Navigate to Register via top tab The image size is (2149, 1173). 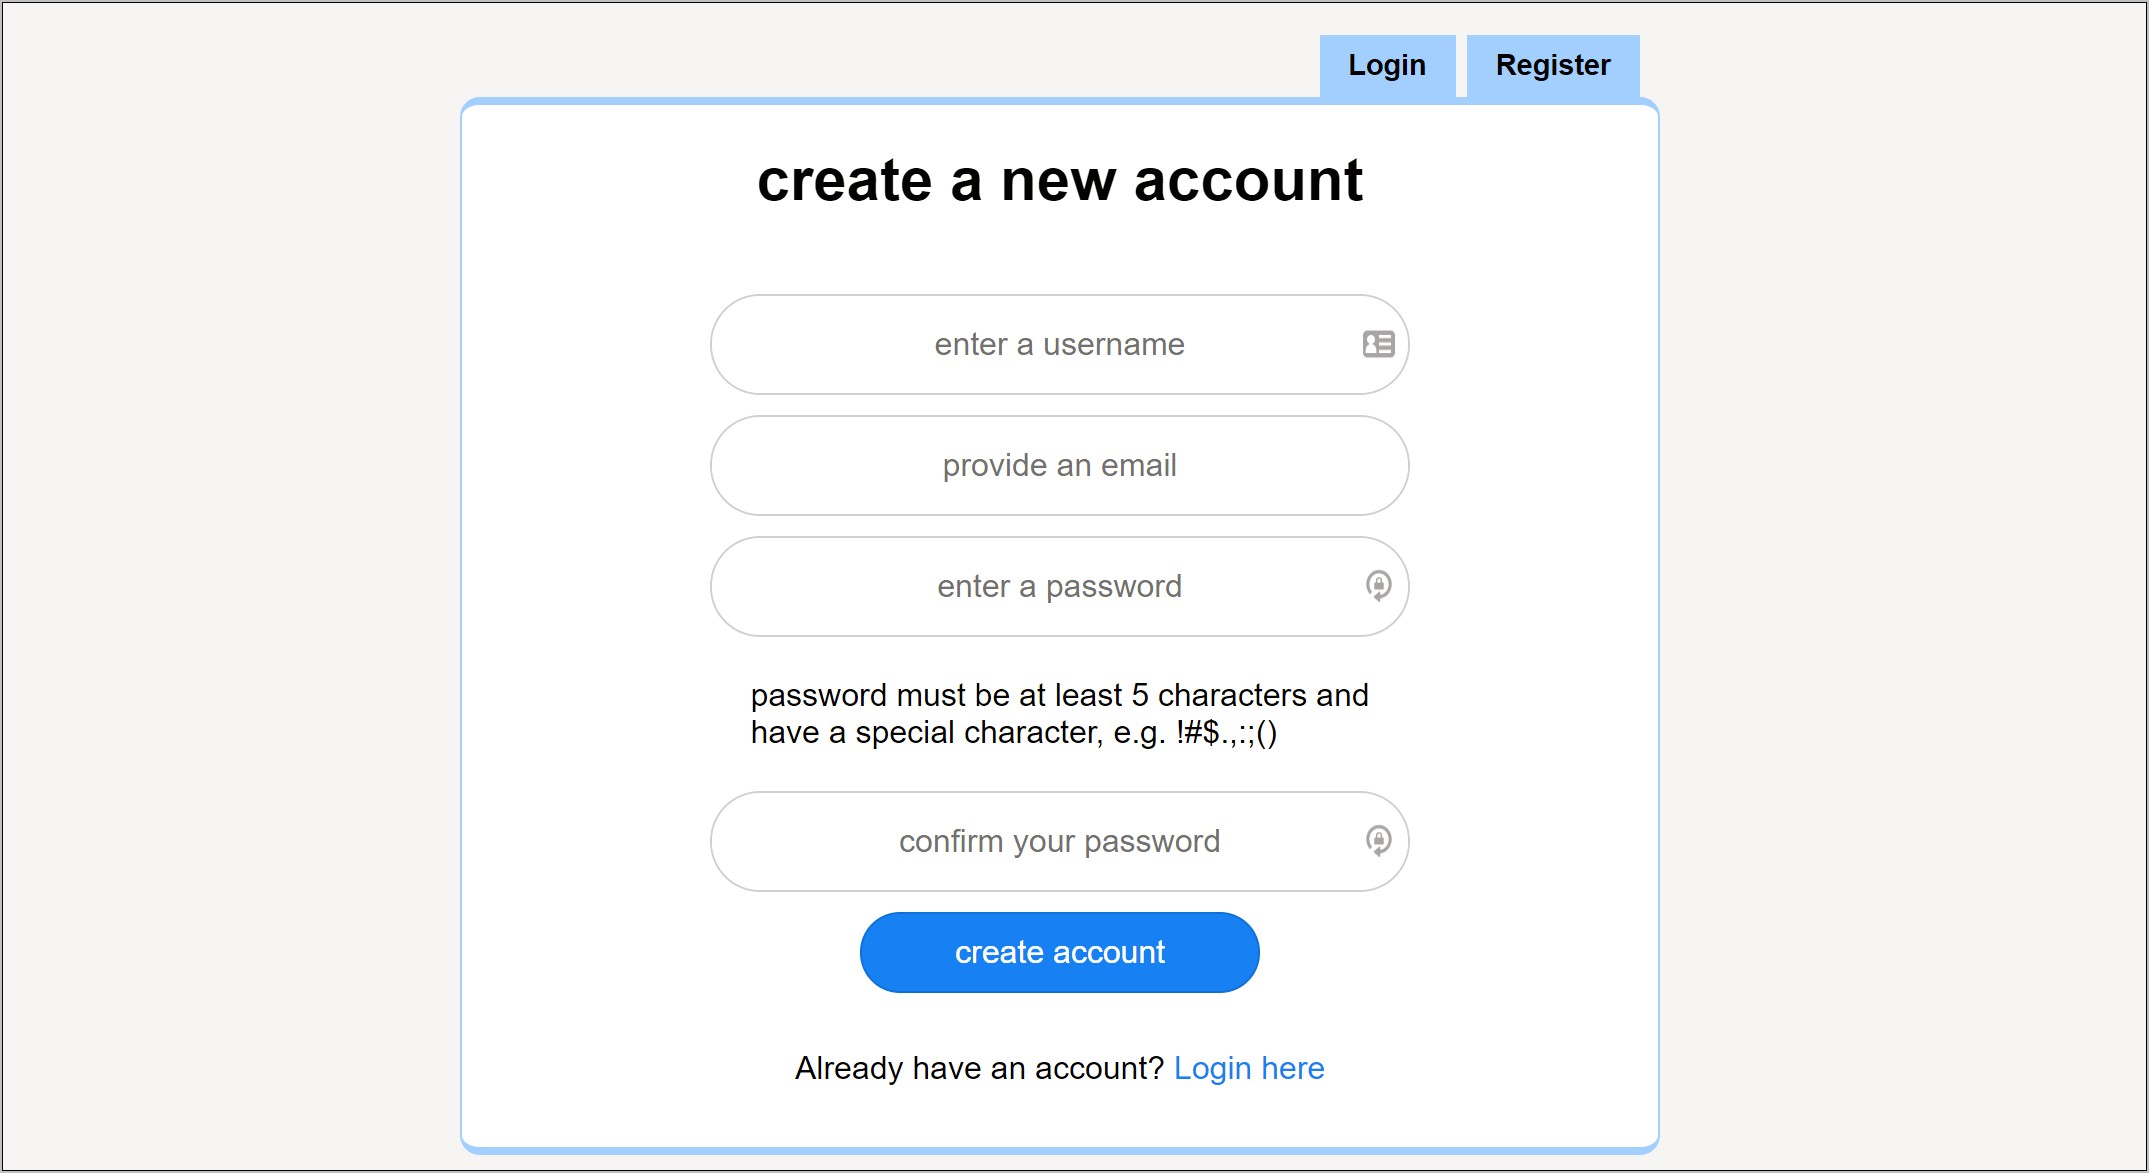[x=1553, y=65]
